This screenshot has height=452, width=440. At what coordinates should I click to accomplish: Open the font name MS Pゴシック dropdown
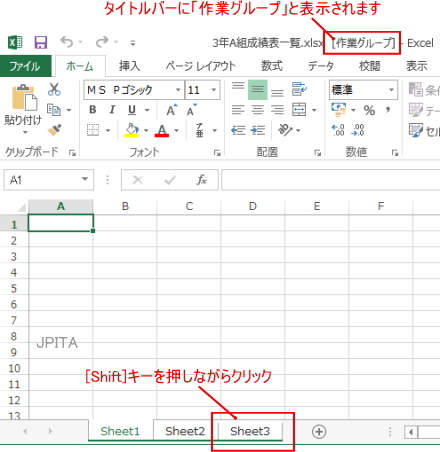tap(178, 90)
